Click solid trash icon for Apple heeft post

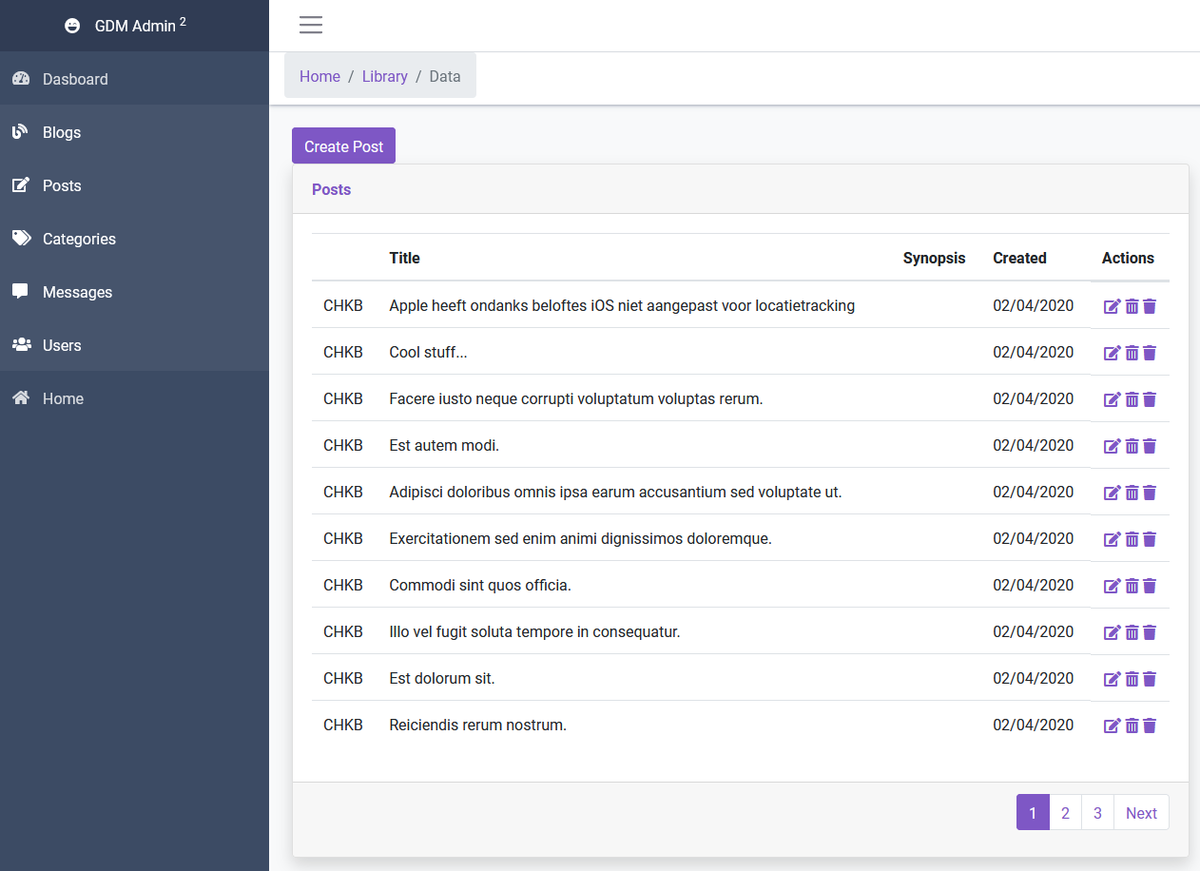[x=1150, y=307]
